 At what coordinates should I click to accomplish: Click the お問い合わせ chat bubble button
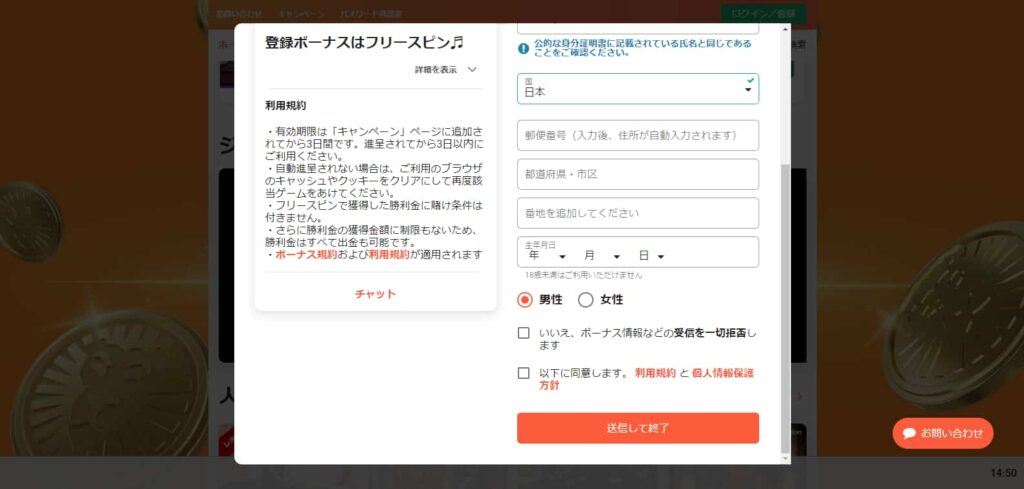(942, 434)
